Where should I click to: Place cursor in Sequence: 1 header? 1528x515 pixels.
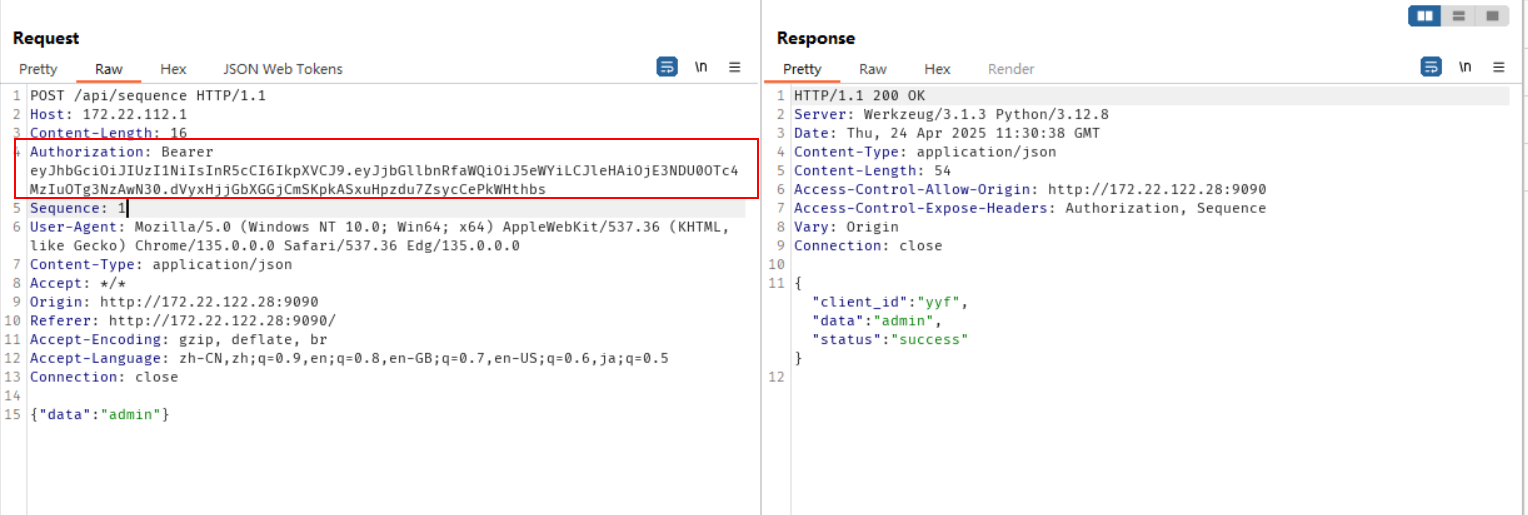(78, 208)
